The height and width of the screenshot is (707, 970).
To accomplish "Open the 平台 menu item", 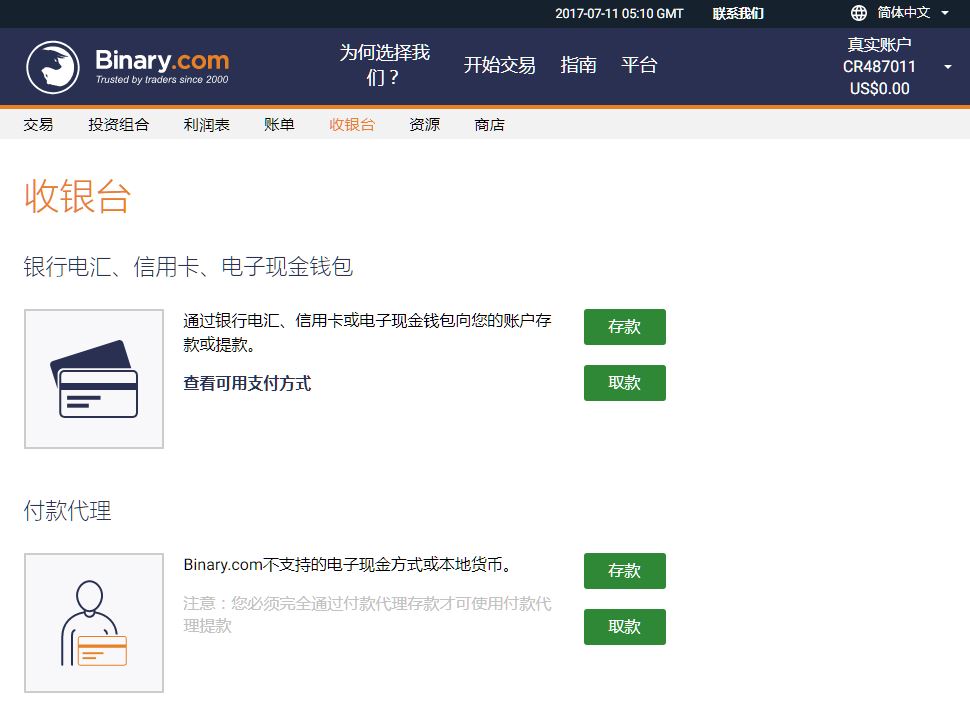I will 639,65.
